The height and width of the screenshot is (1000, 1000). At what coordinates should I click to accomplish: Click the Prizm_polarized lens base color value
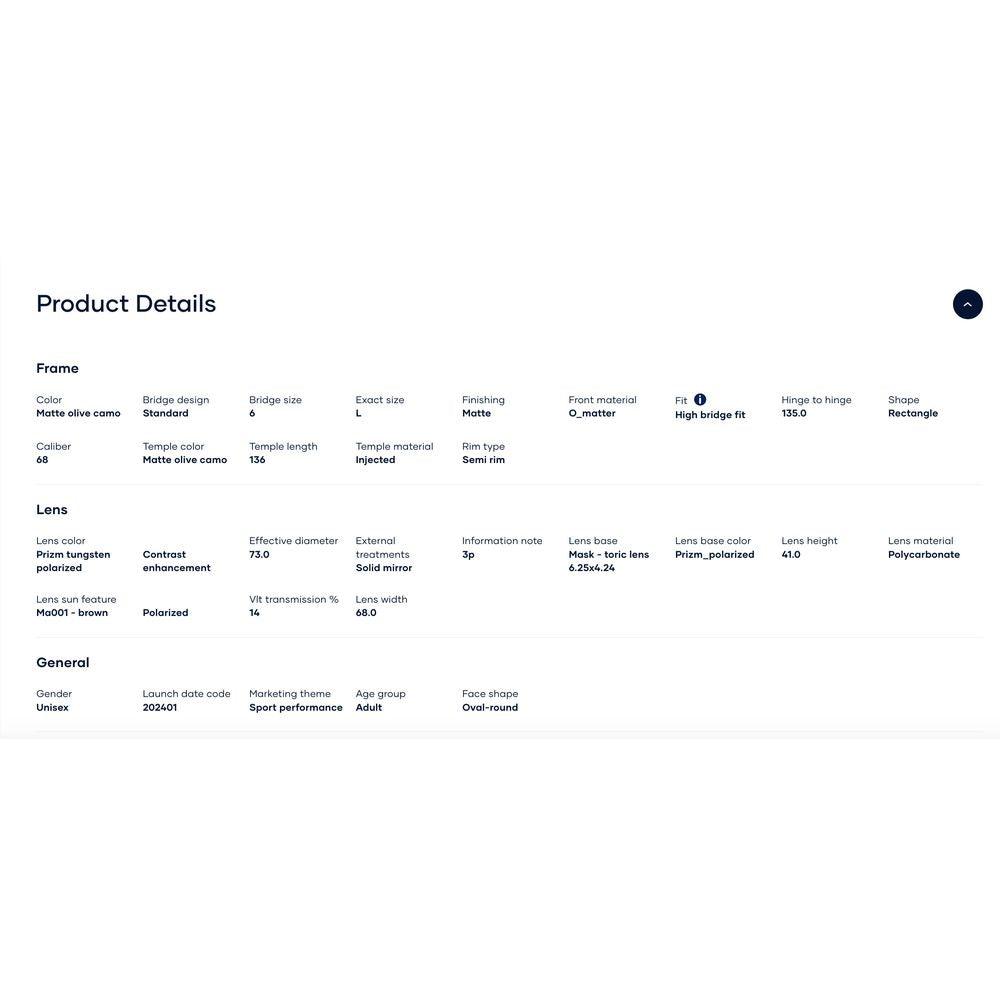tap(715, 555)
